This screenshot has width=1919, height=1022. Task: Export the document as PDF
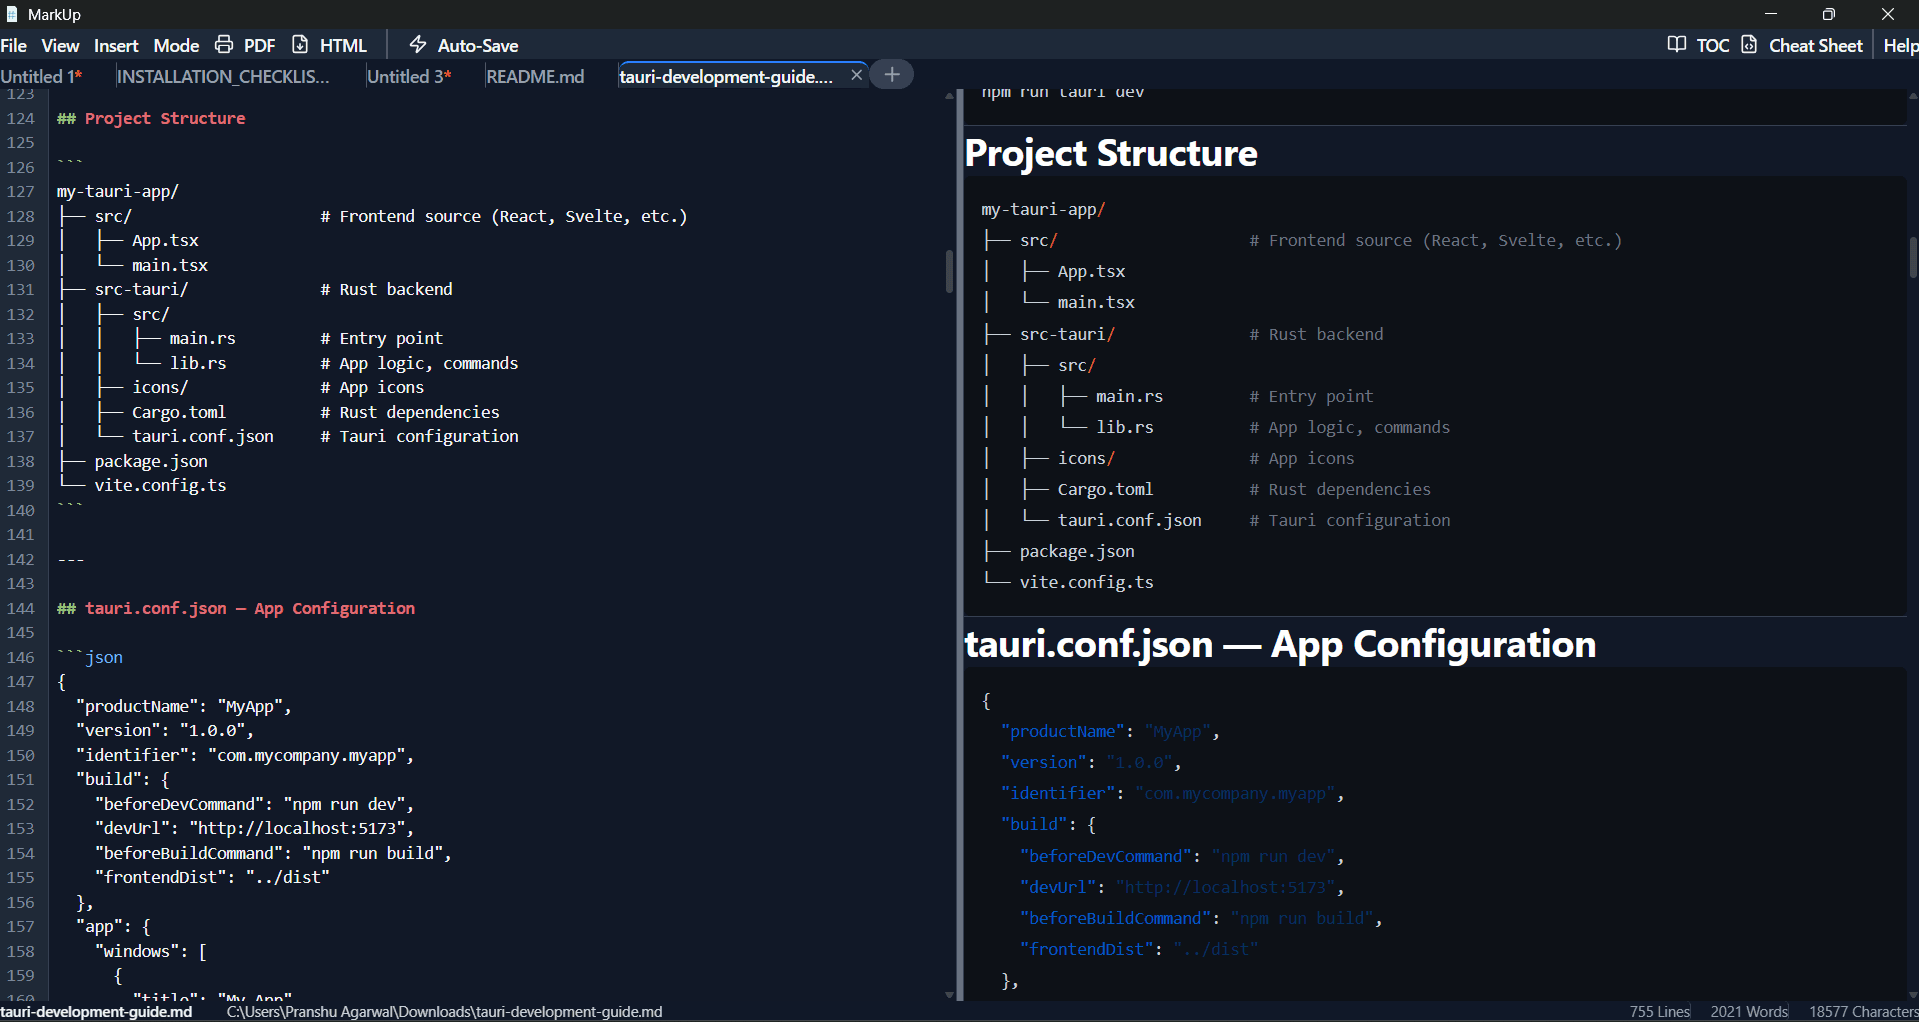(259, 45)
